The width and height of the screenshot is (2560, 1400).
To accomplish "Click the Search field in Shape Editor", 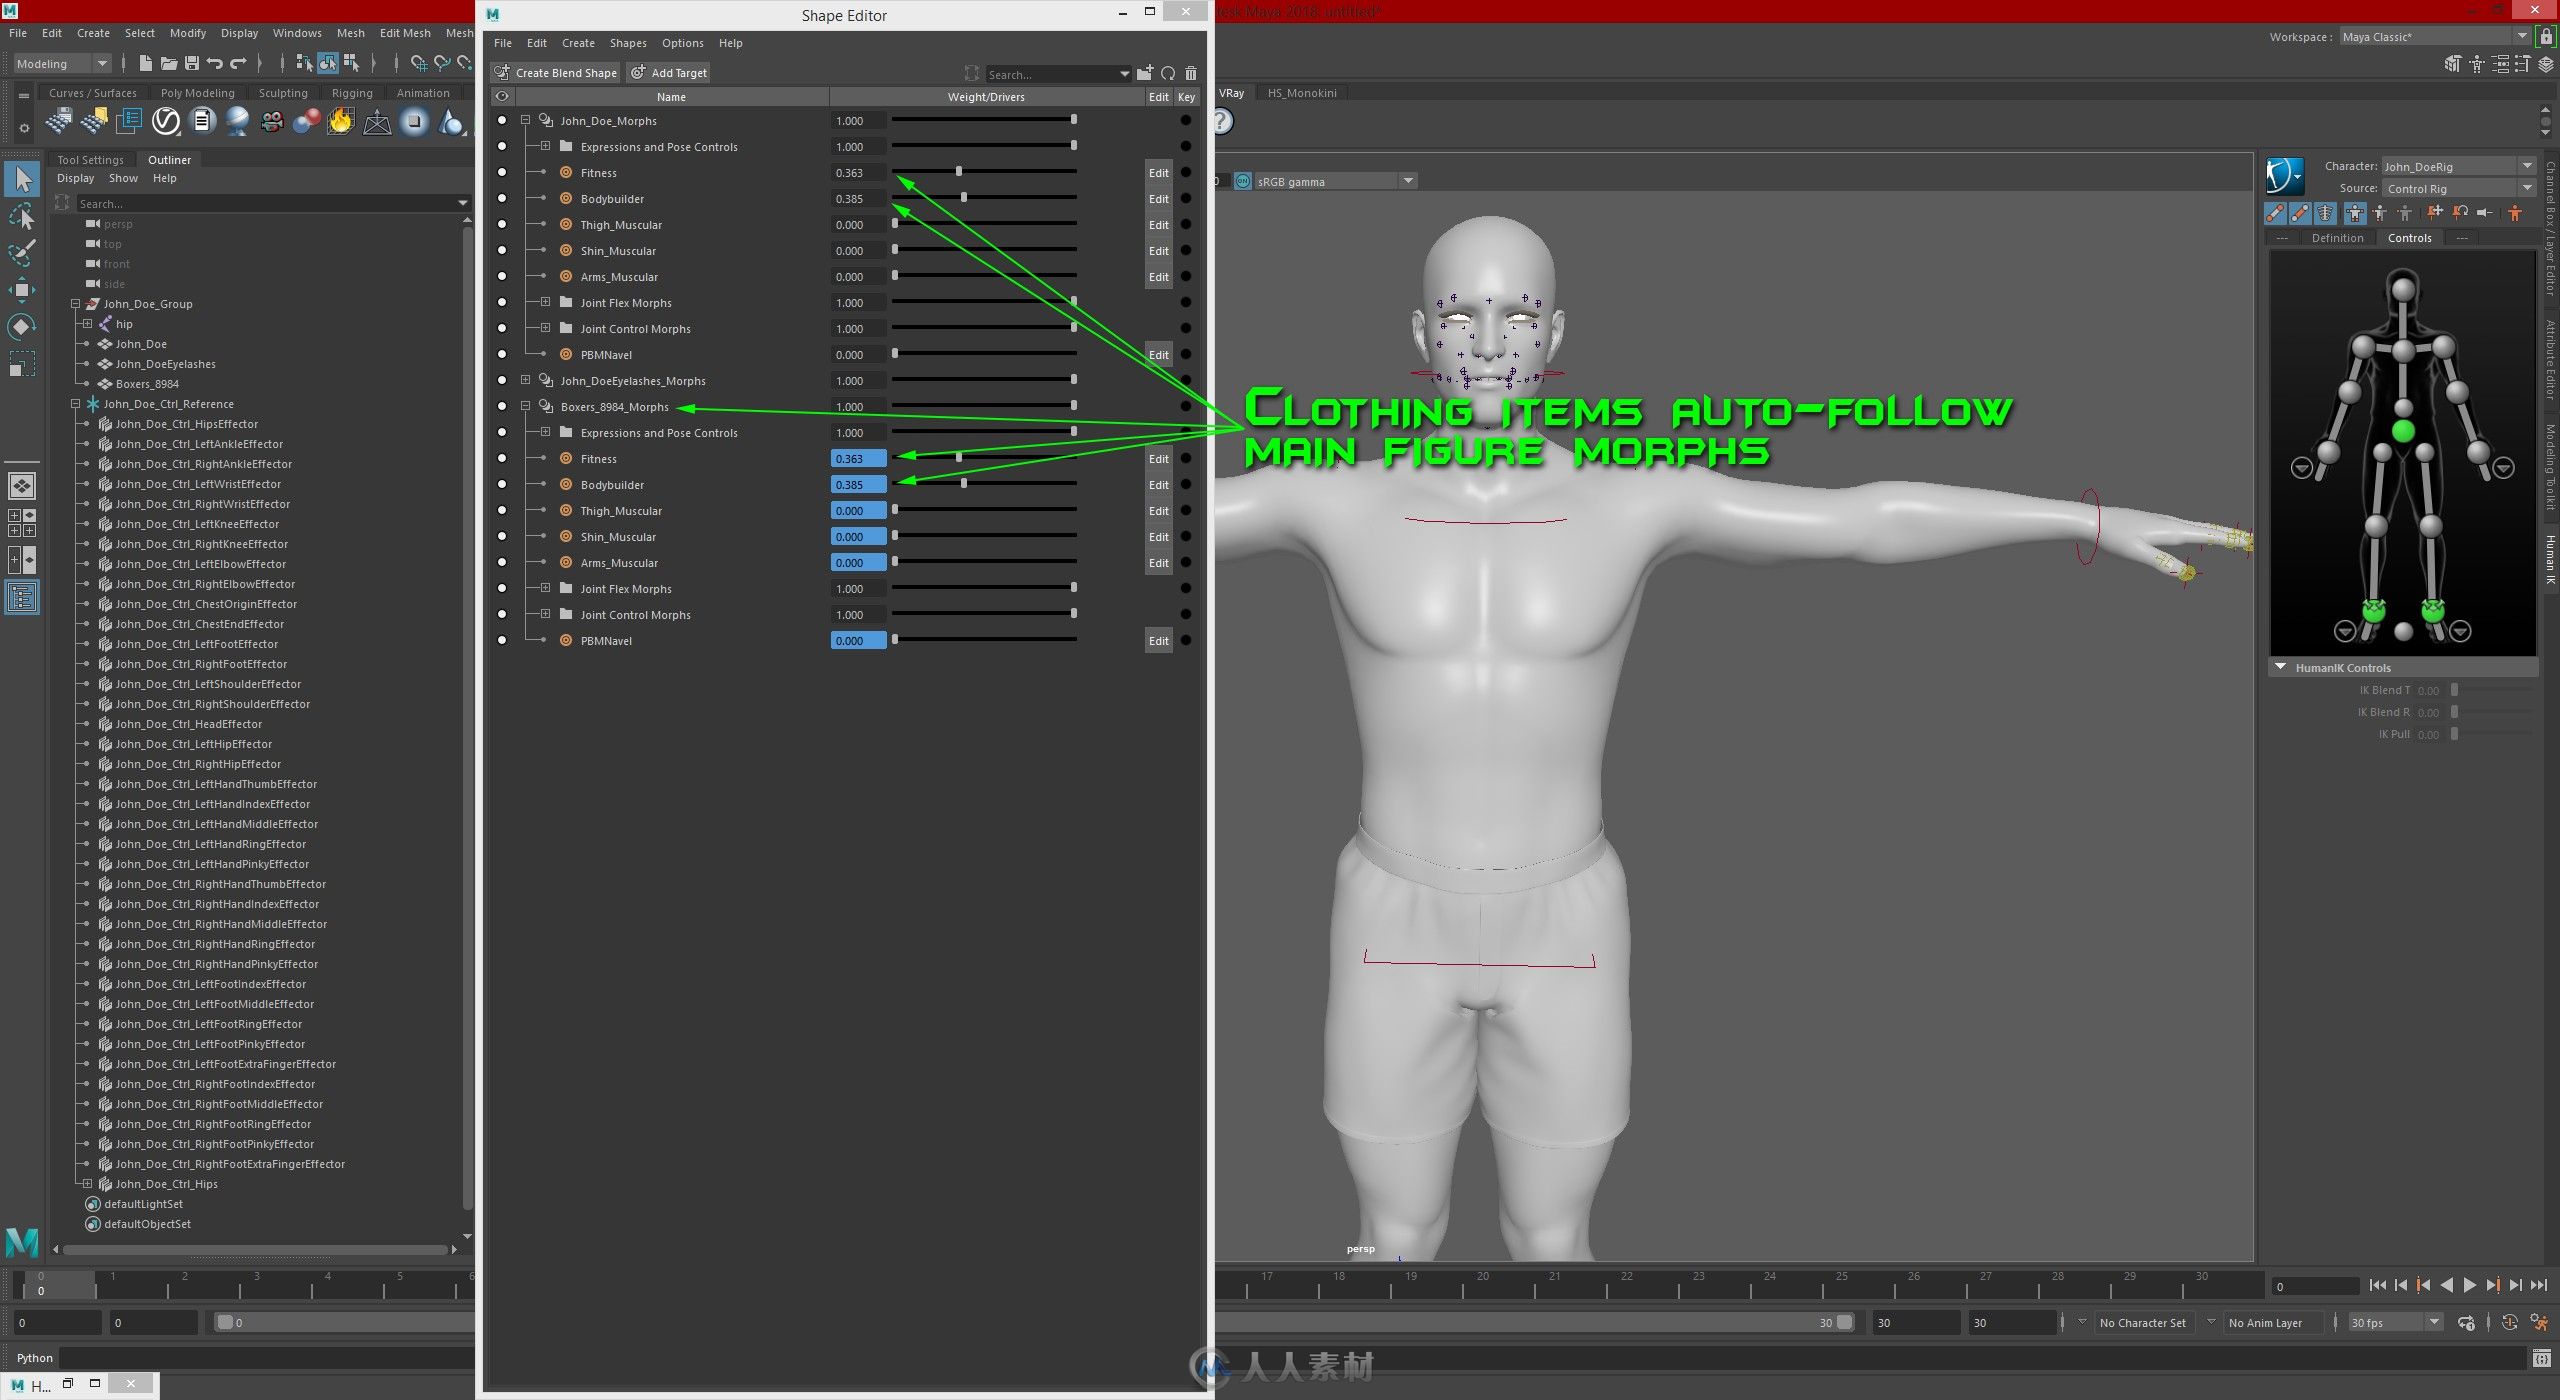I will 1052,72.
